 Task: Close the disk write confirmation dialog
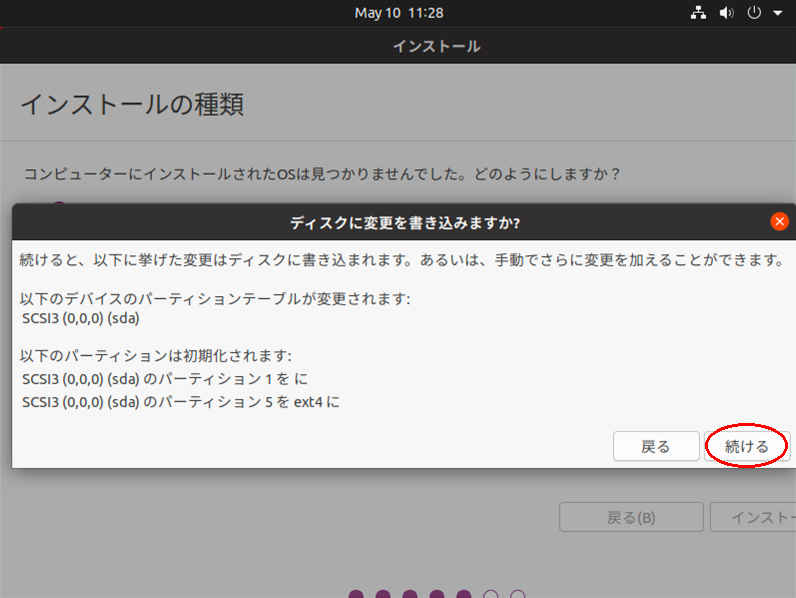click(780, 221)
